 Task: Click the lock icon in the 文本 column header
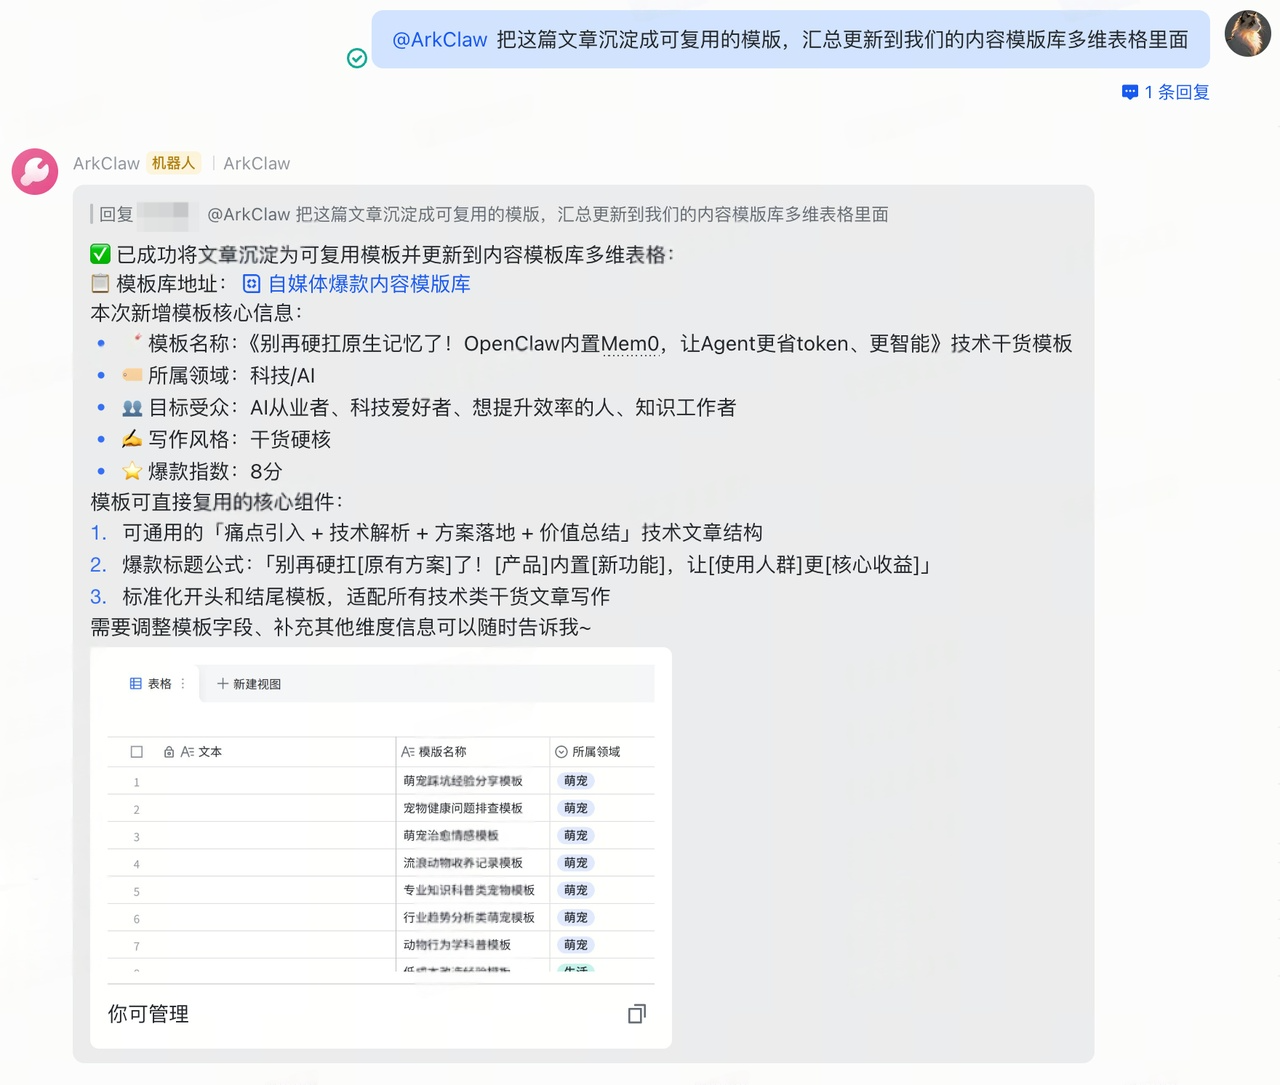pos(167,751)
